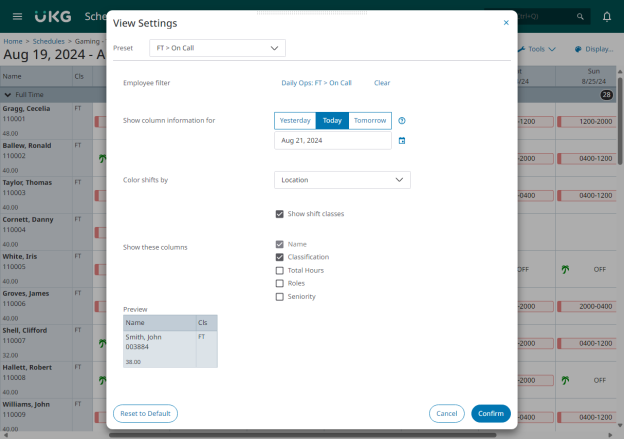Click Gragg's Sunday 1200-2000 shift
This screenshot has height=439, width=624.
(587, 122)
